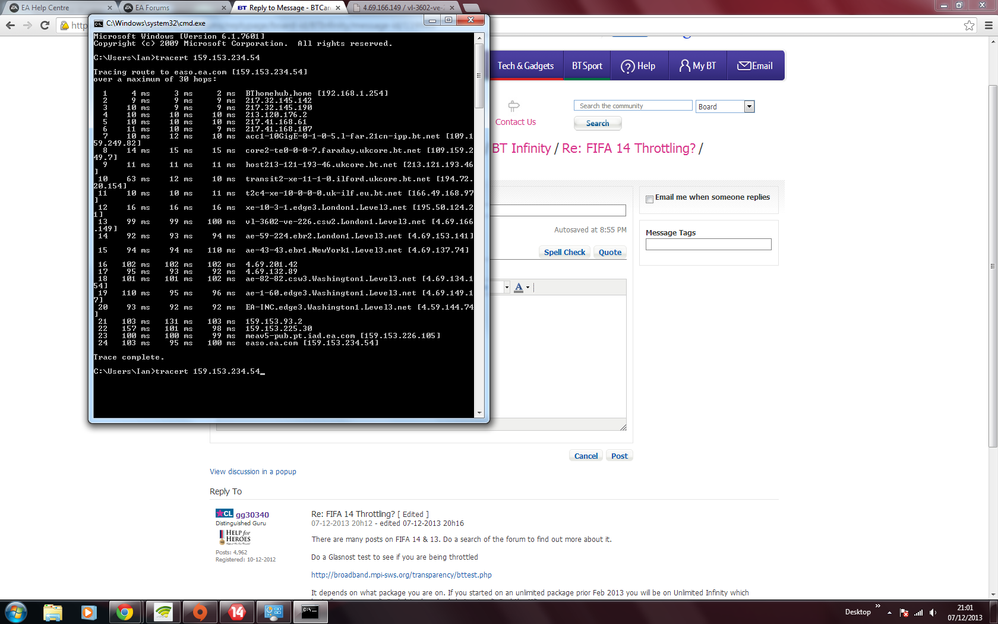Open Action Center flag in system tray
Image resolution: width=998 pixels, height=624 pixels.
[903, 613]
